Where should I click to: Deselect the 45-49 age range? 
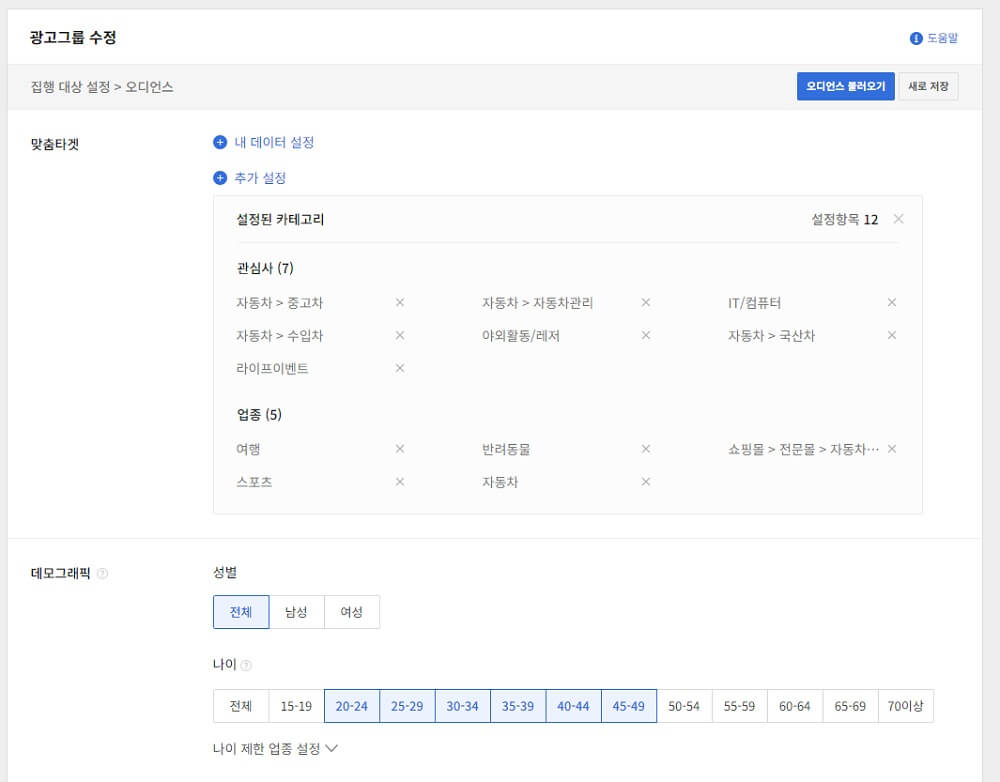pyautogui.click(x=628, y=705)
